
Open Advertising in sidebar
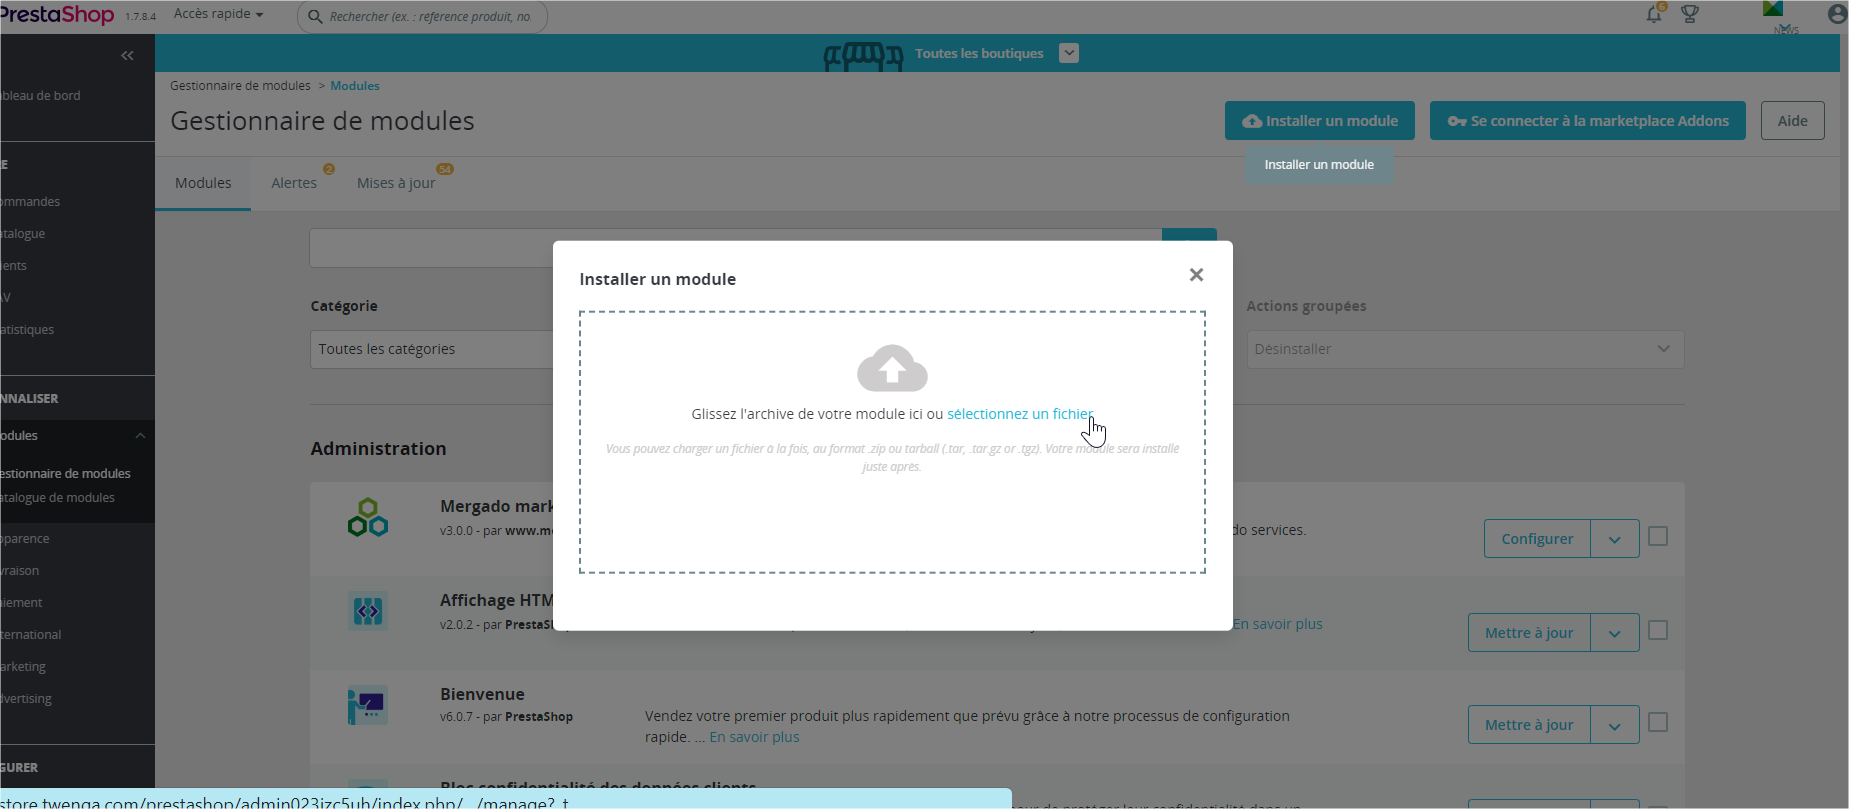[x=27, y=699]
